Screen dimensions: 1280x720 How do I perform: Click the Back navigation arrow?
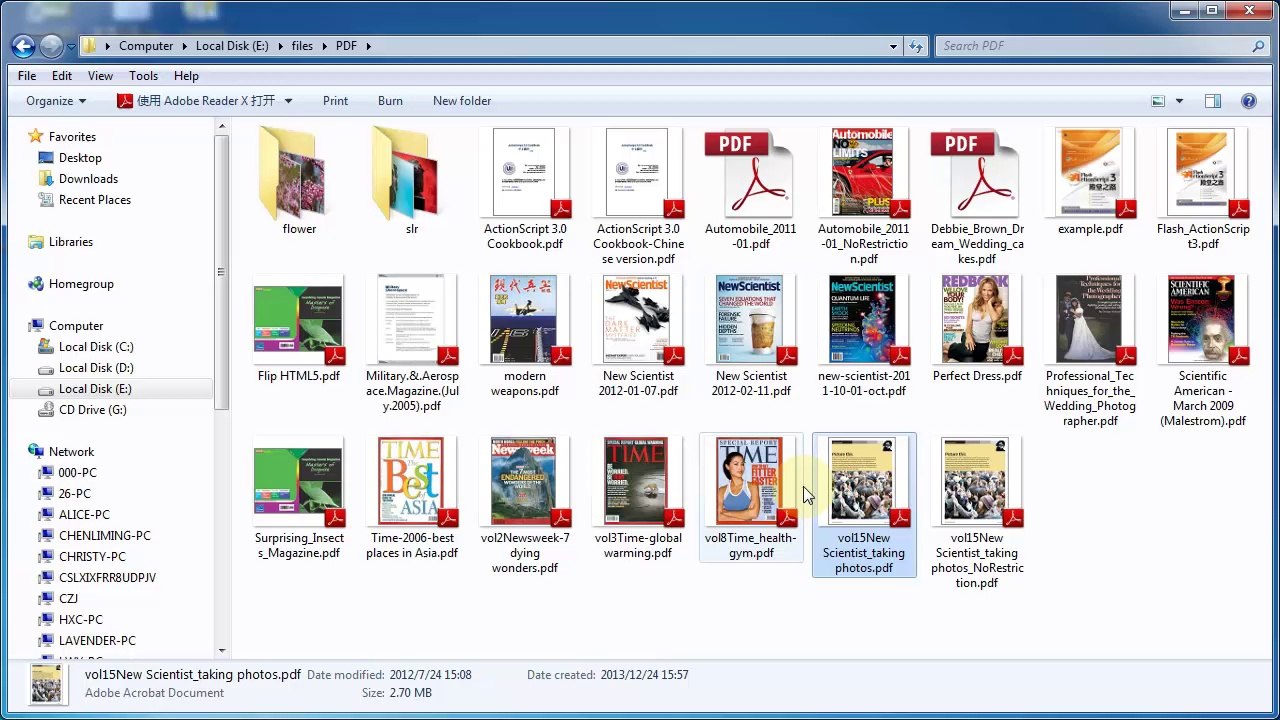23,46
